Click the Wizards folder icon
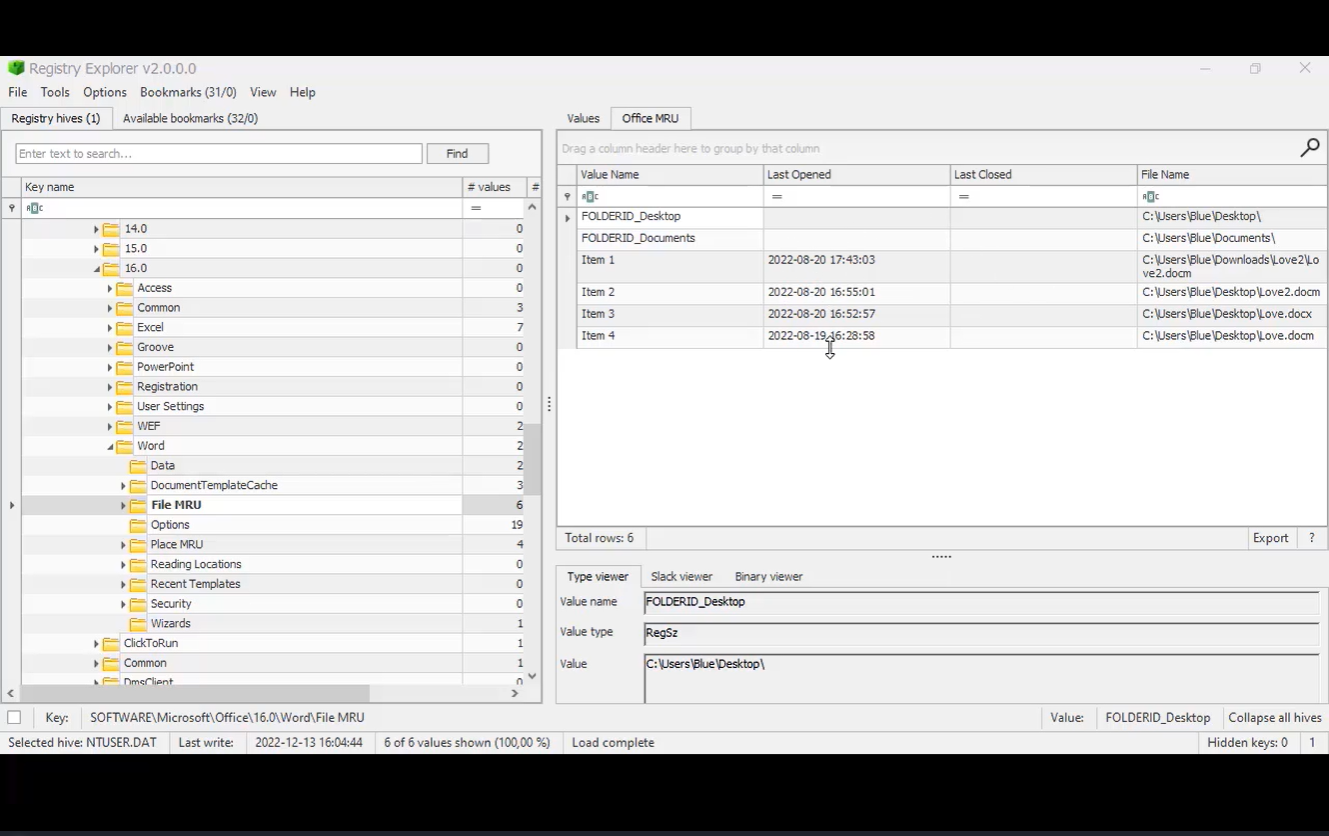Image resolution: width=1329 pixels, height=836 pixels. click(138, 624)
